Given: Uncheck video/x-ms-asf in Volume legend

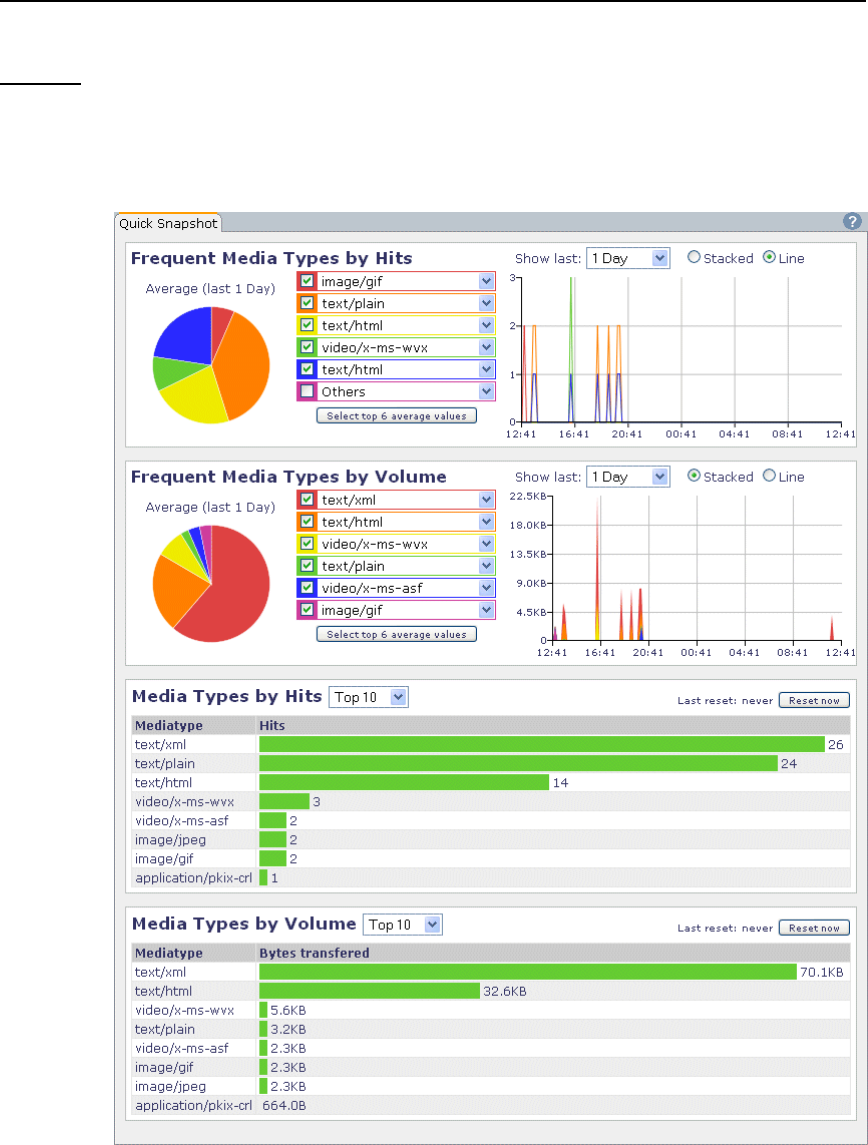Looking at the screenshot, I should pos(307,587).
